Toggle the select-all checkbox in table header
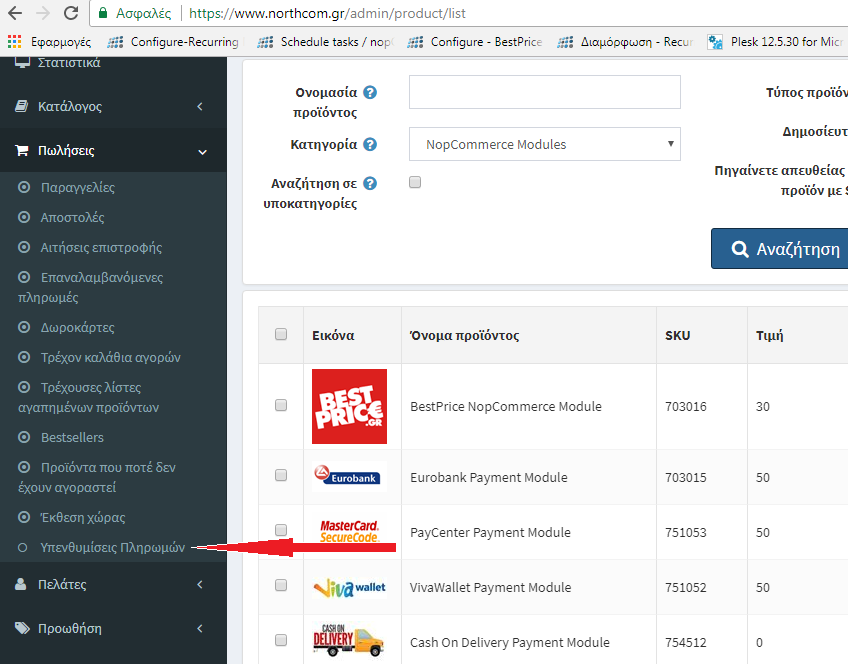 (x=281, y=334)
